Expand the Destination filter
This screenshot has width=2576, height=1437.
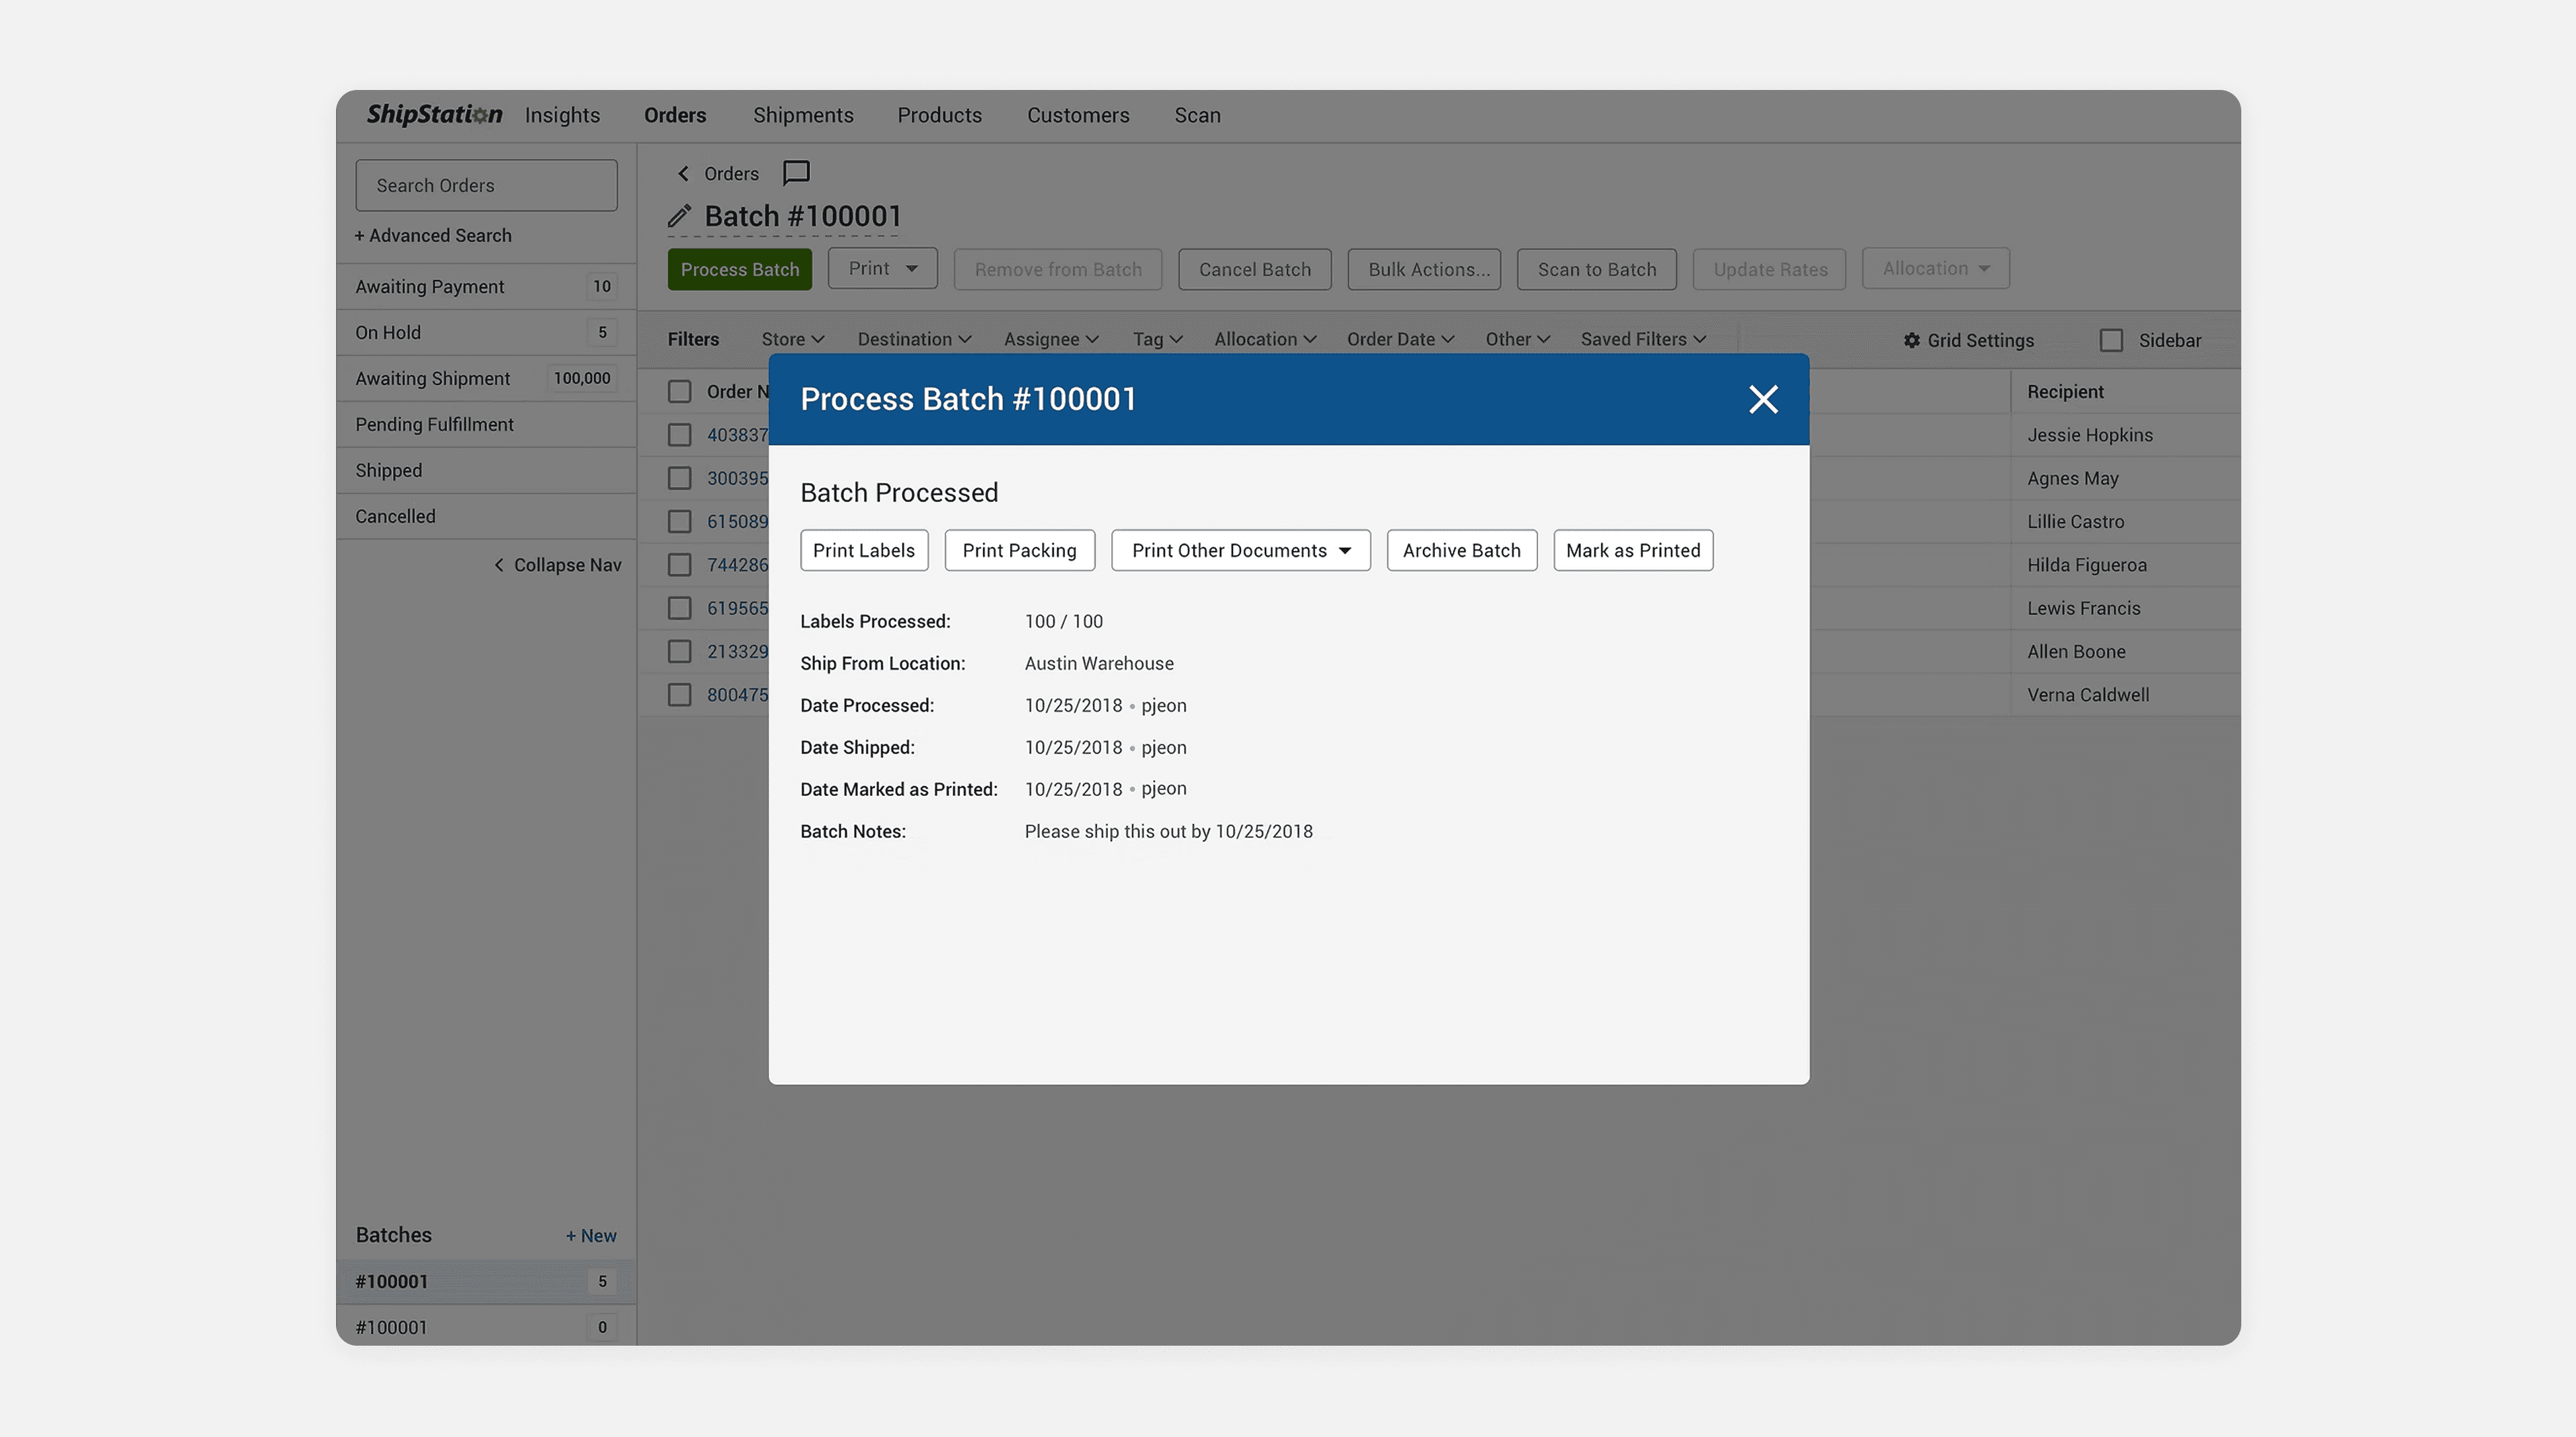[x=914, y=340]
